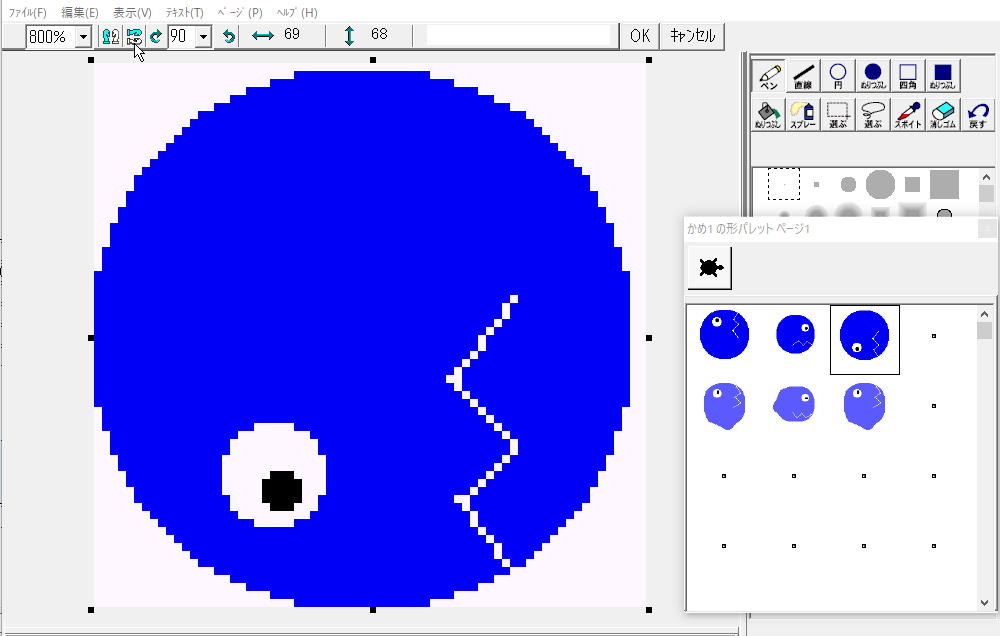Select the largest square brush shape
The width and height of the screenshot is (1000, 636).
tap(944, 184)
